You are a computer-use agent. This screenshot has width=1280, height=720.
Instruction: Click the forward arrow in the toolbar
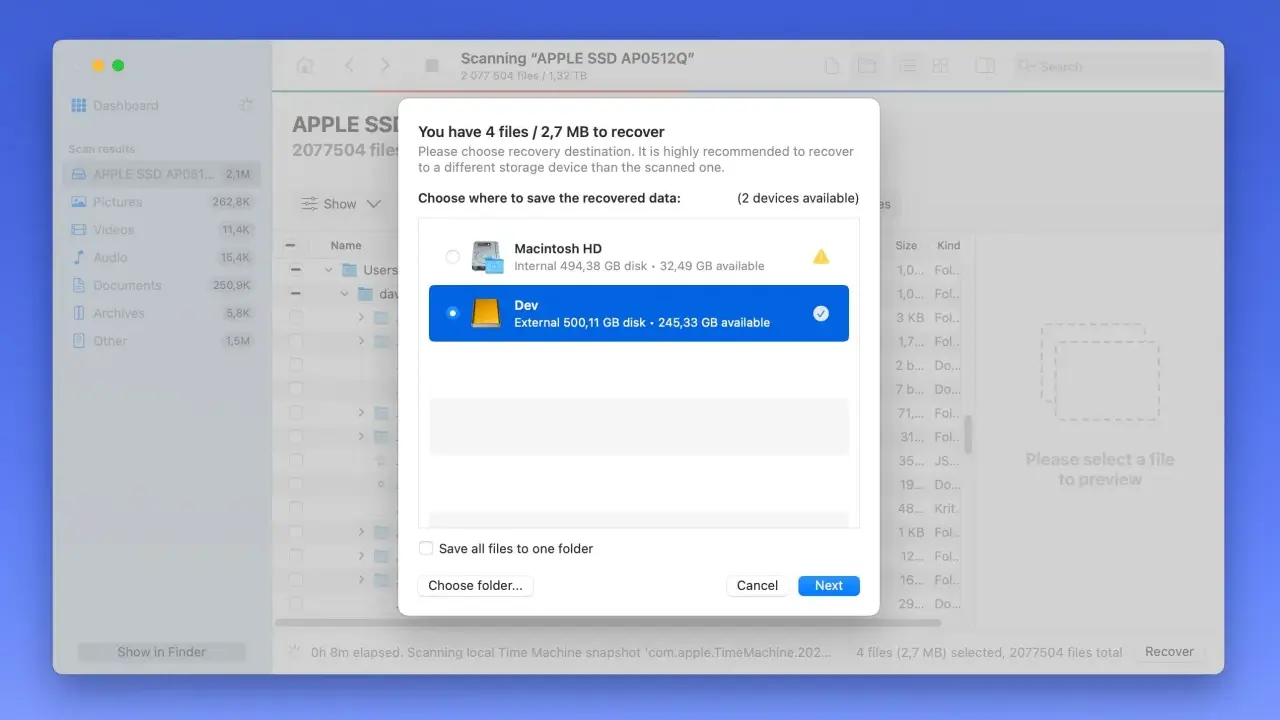coord(386,66)
